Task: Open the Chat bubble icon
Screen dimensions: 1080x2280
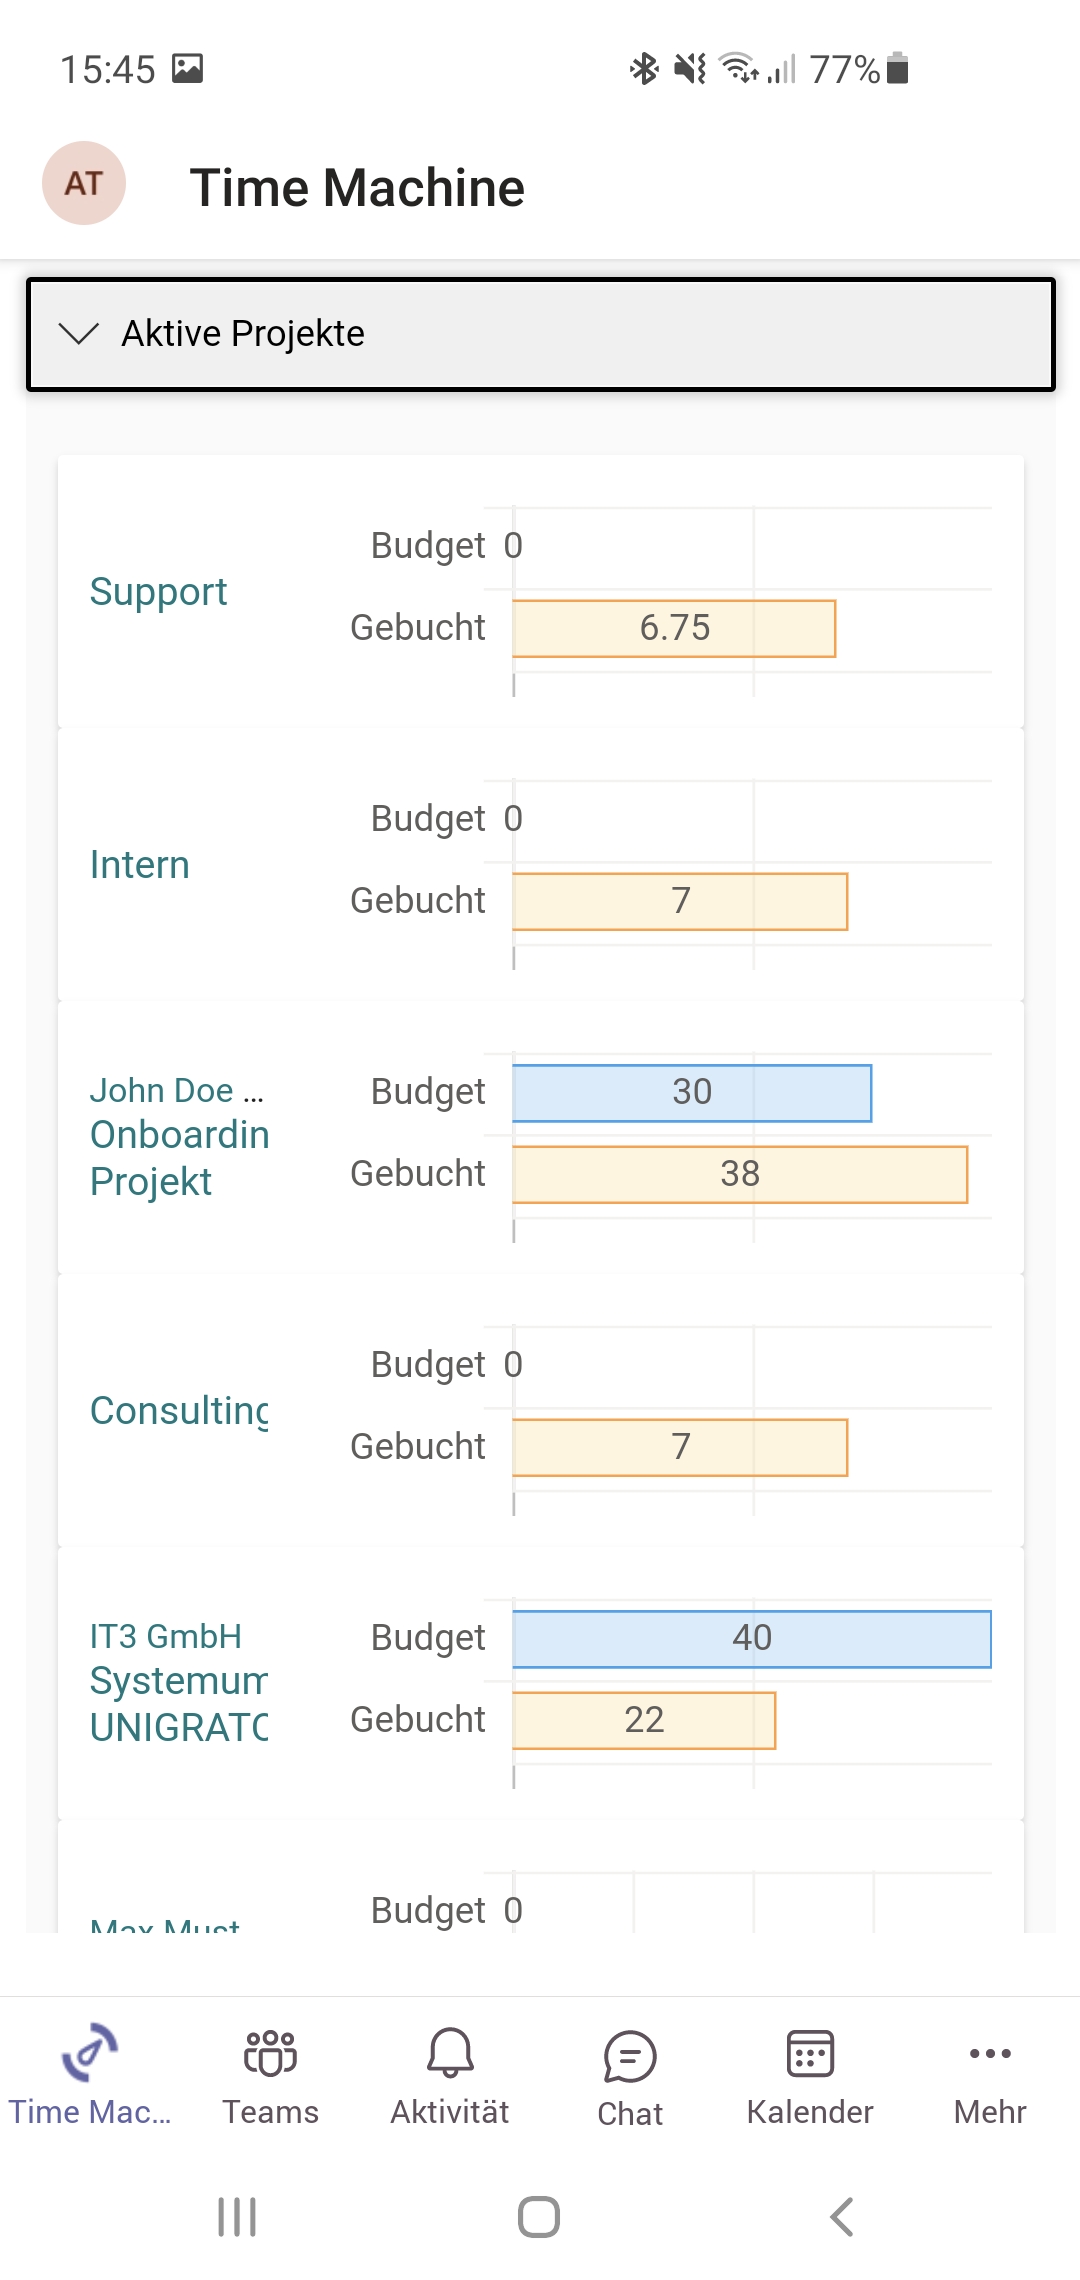Action: pyautogui.click(x=630, y=2057)
